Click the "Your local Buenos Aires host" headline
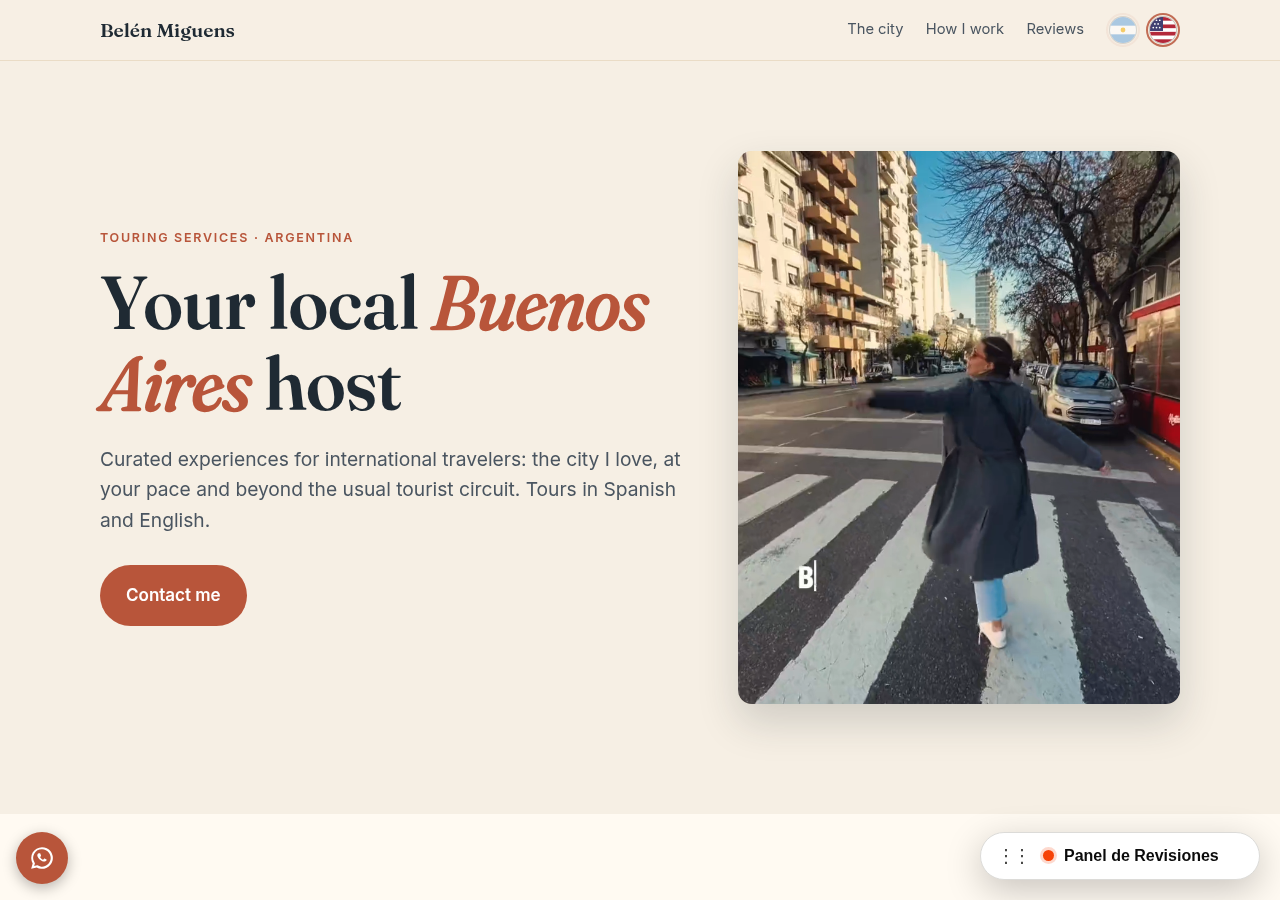The width and height of the screenshot is (1280, 900). [375, 345]
